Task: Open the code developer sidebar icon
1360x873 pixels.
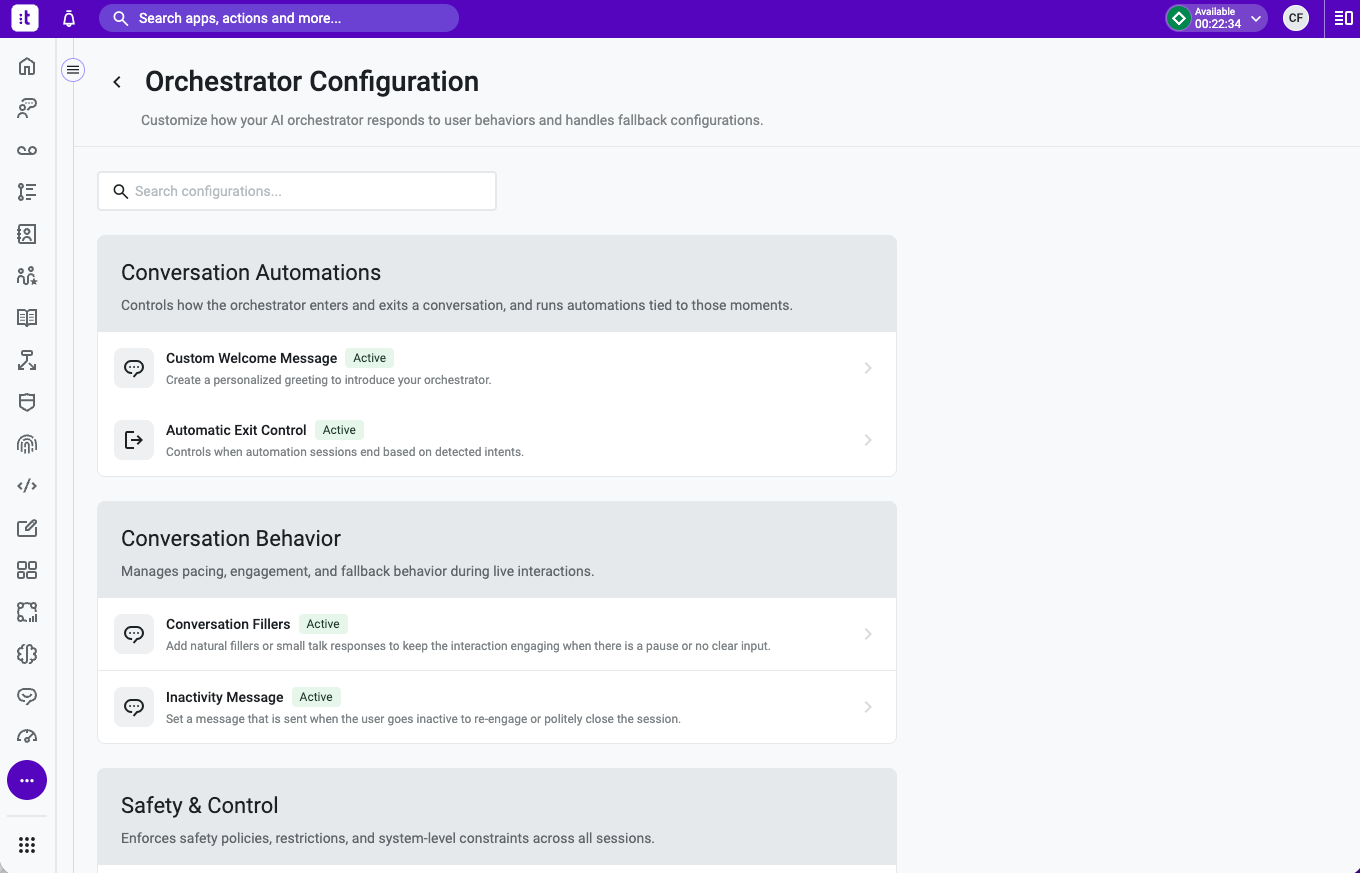Action: click(x=27, y=486)
